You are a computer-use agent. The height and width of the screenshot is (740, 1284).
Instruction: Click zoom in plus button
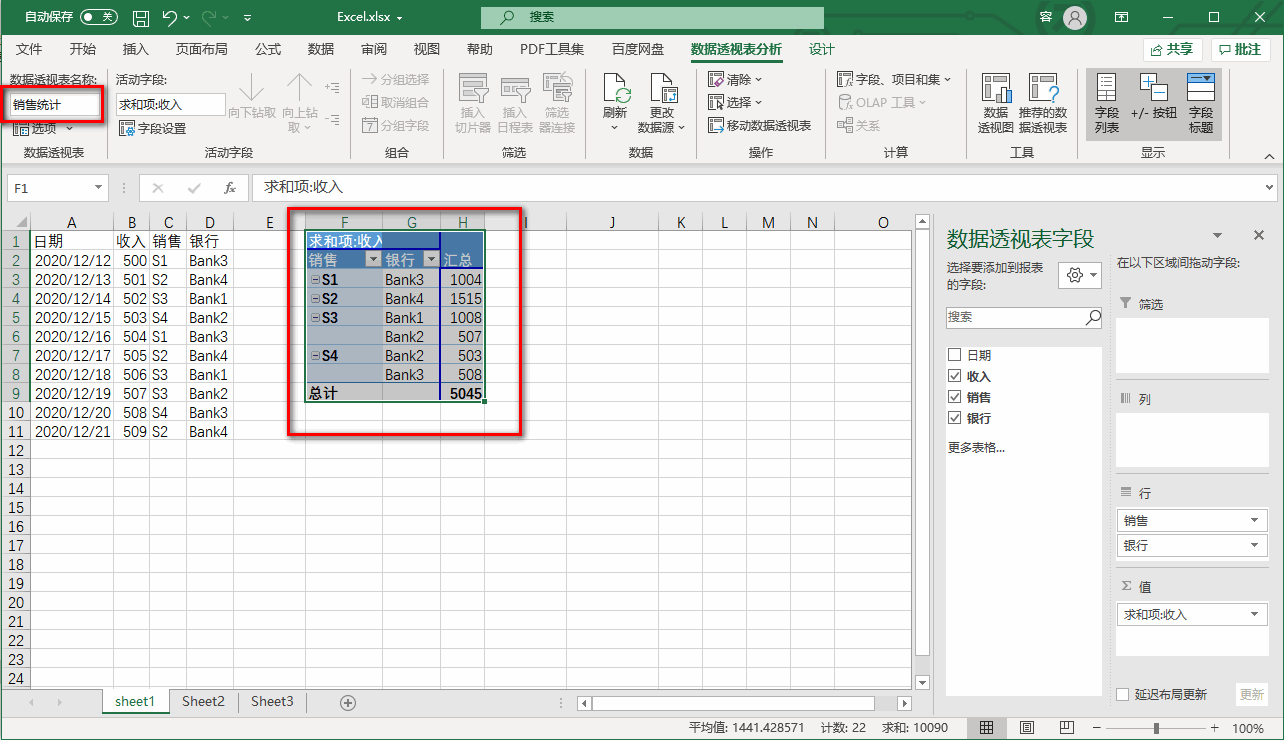coord(1215,728)
